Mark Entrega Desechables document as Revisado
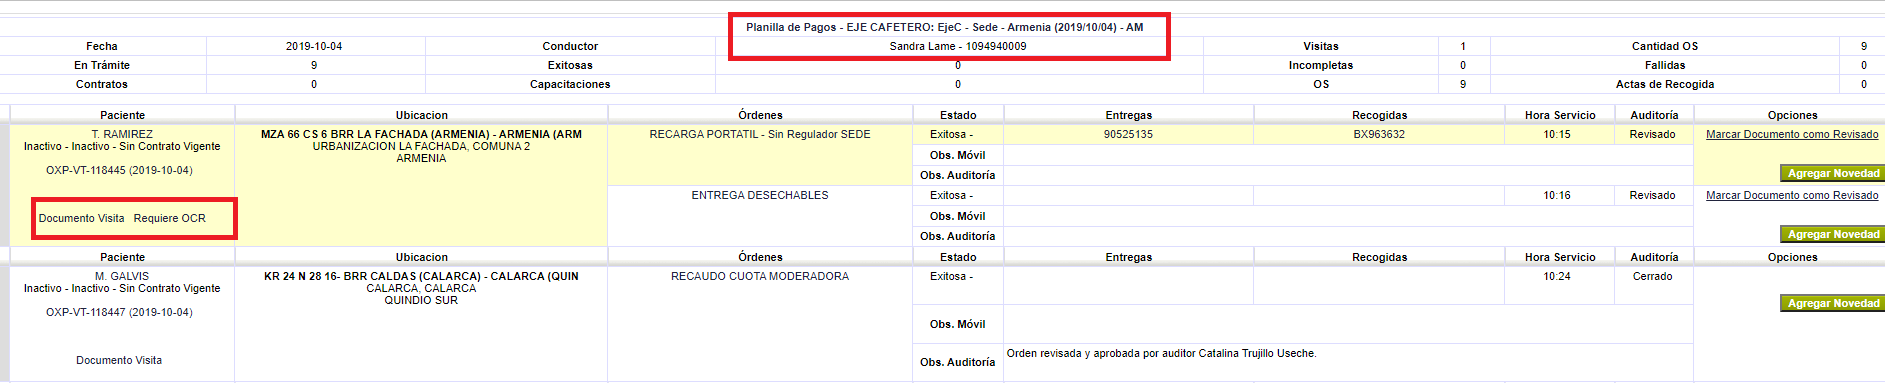 1792,195
